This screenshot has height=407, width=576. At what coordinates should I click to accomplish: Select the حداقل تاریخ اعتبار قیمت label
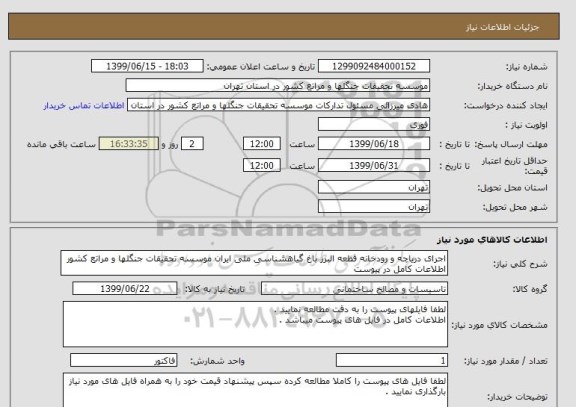(x=514, y=166)
